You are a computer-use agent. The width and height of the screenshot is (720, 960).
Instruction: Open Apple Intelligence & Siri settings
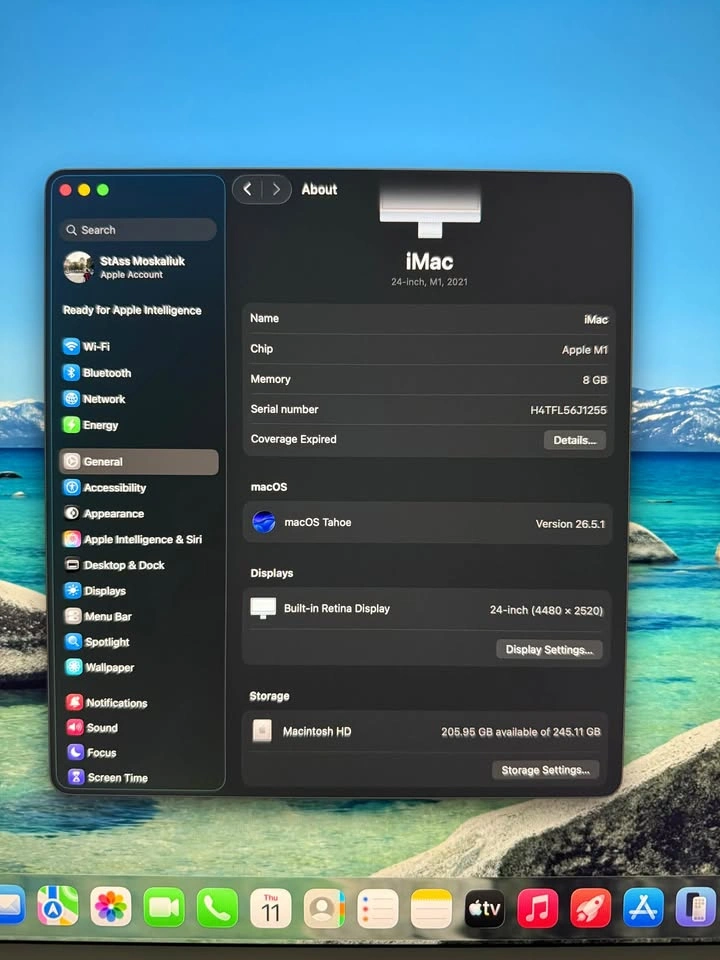pos(133,539)
